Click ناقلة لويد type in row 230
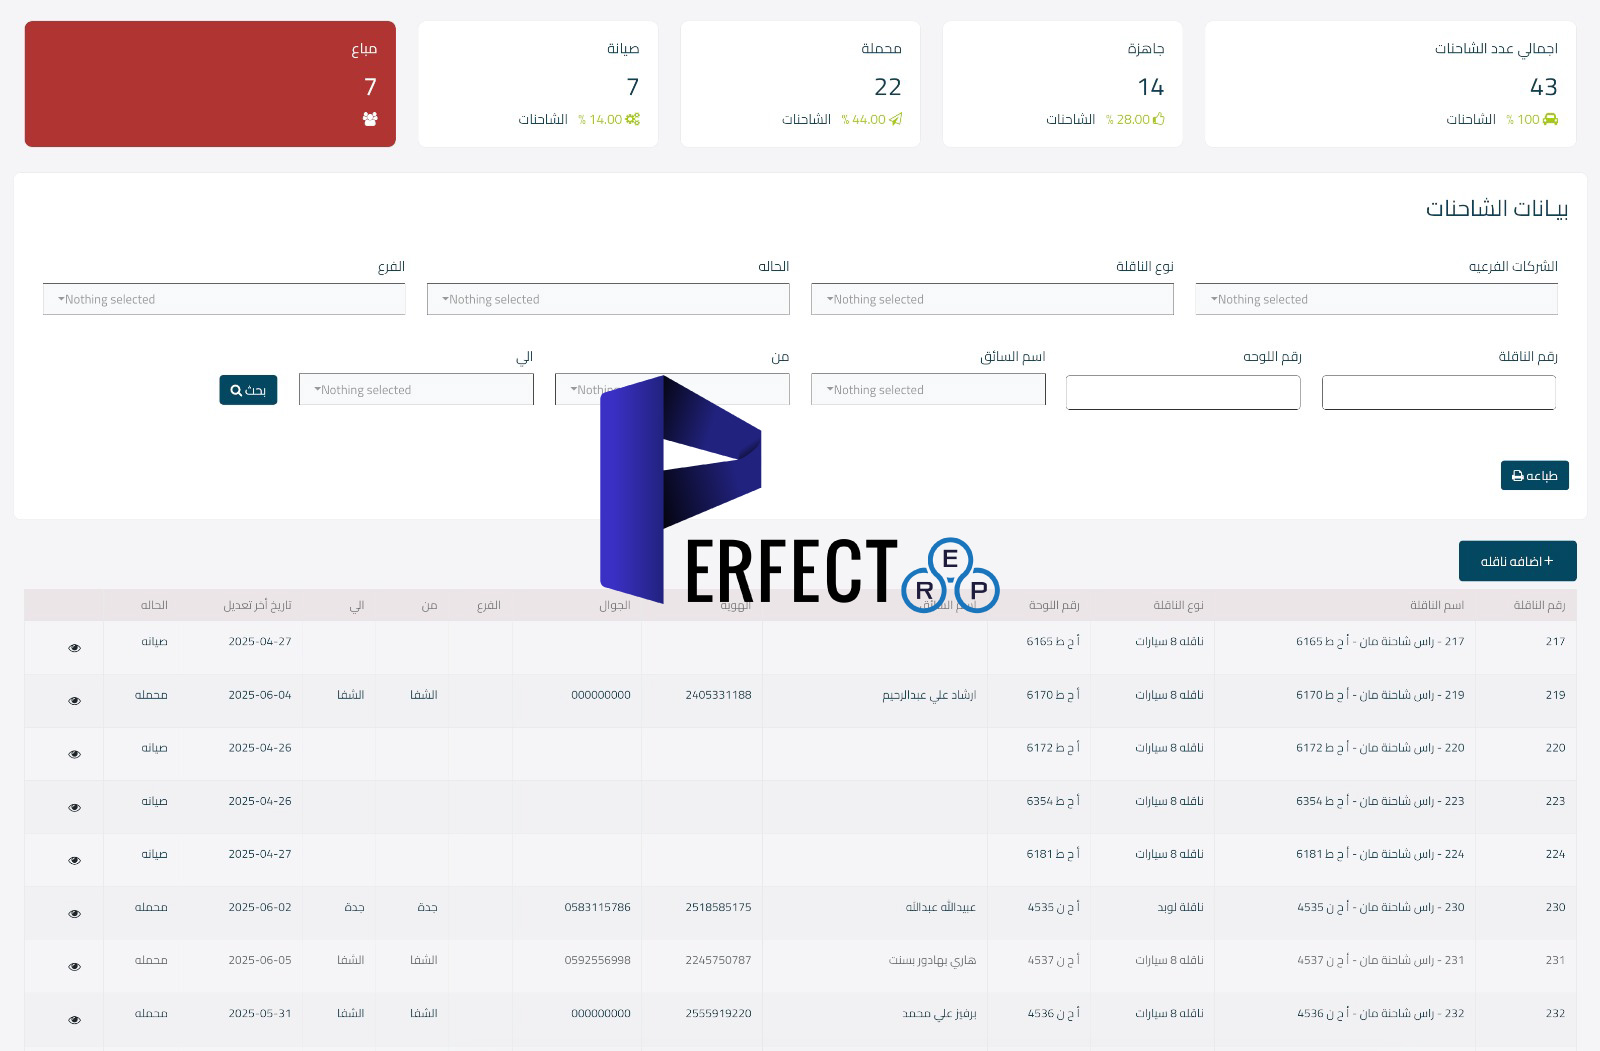 coord(1180,907)
